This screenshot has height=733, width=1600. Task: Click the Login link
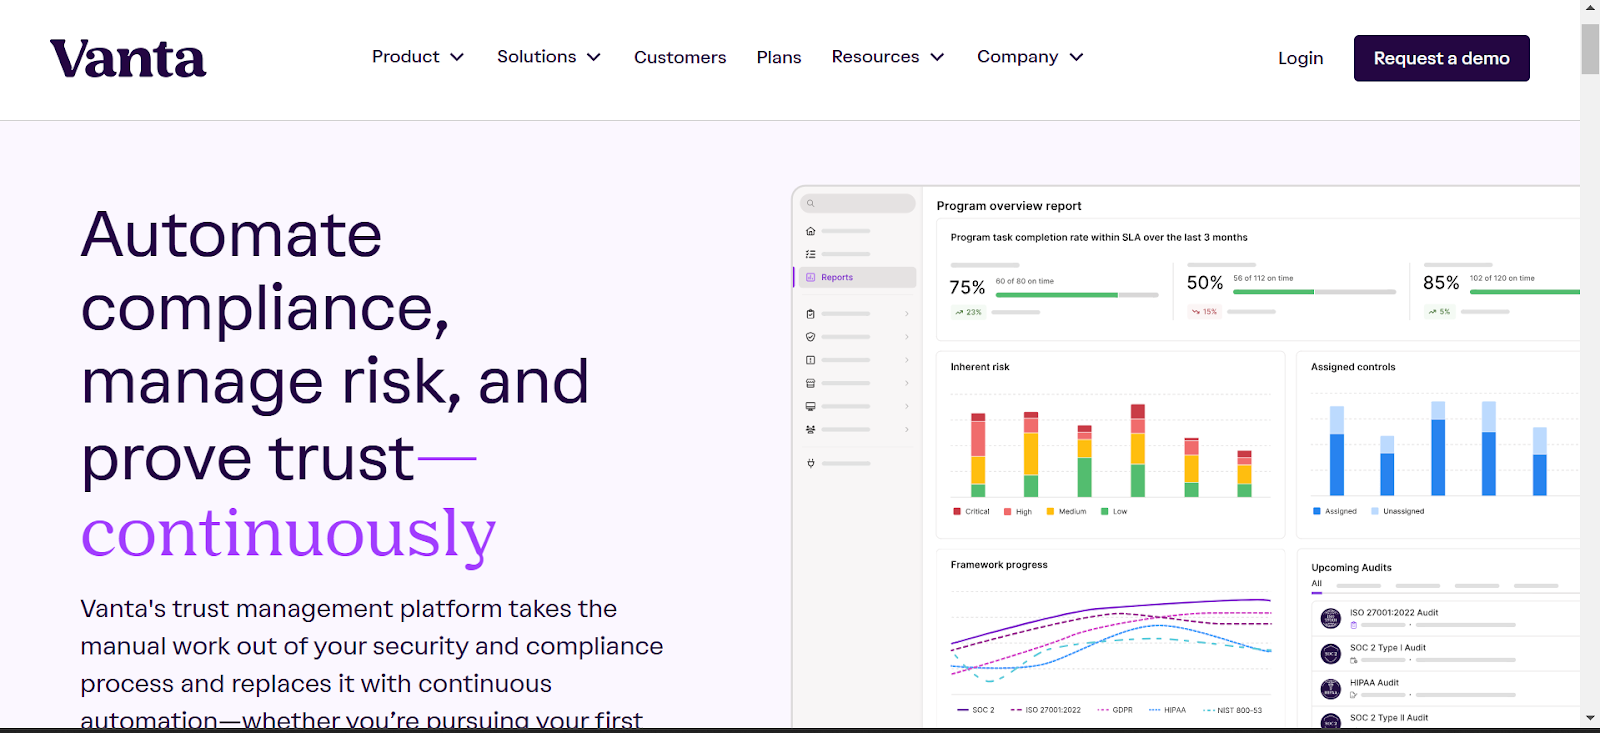coord(1300,58)
